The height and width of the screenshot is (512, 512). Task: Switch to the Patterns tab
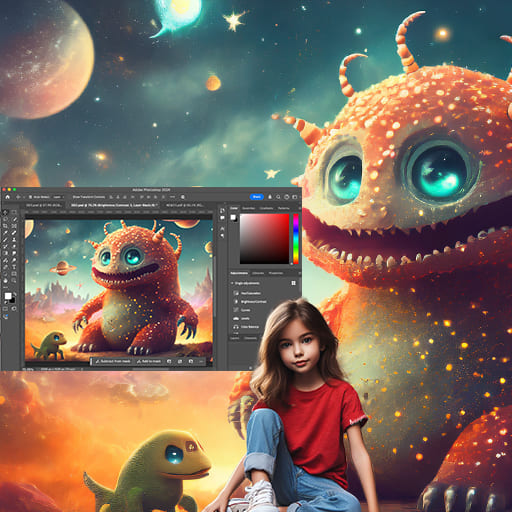point(284,208)
